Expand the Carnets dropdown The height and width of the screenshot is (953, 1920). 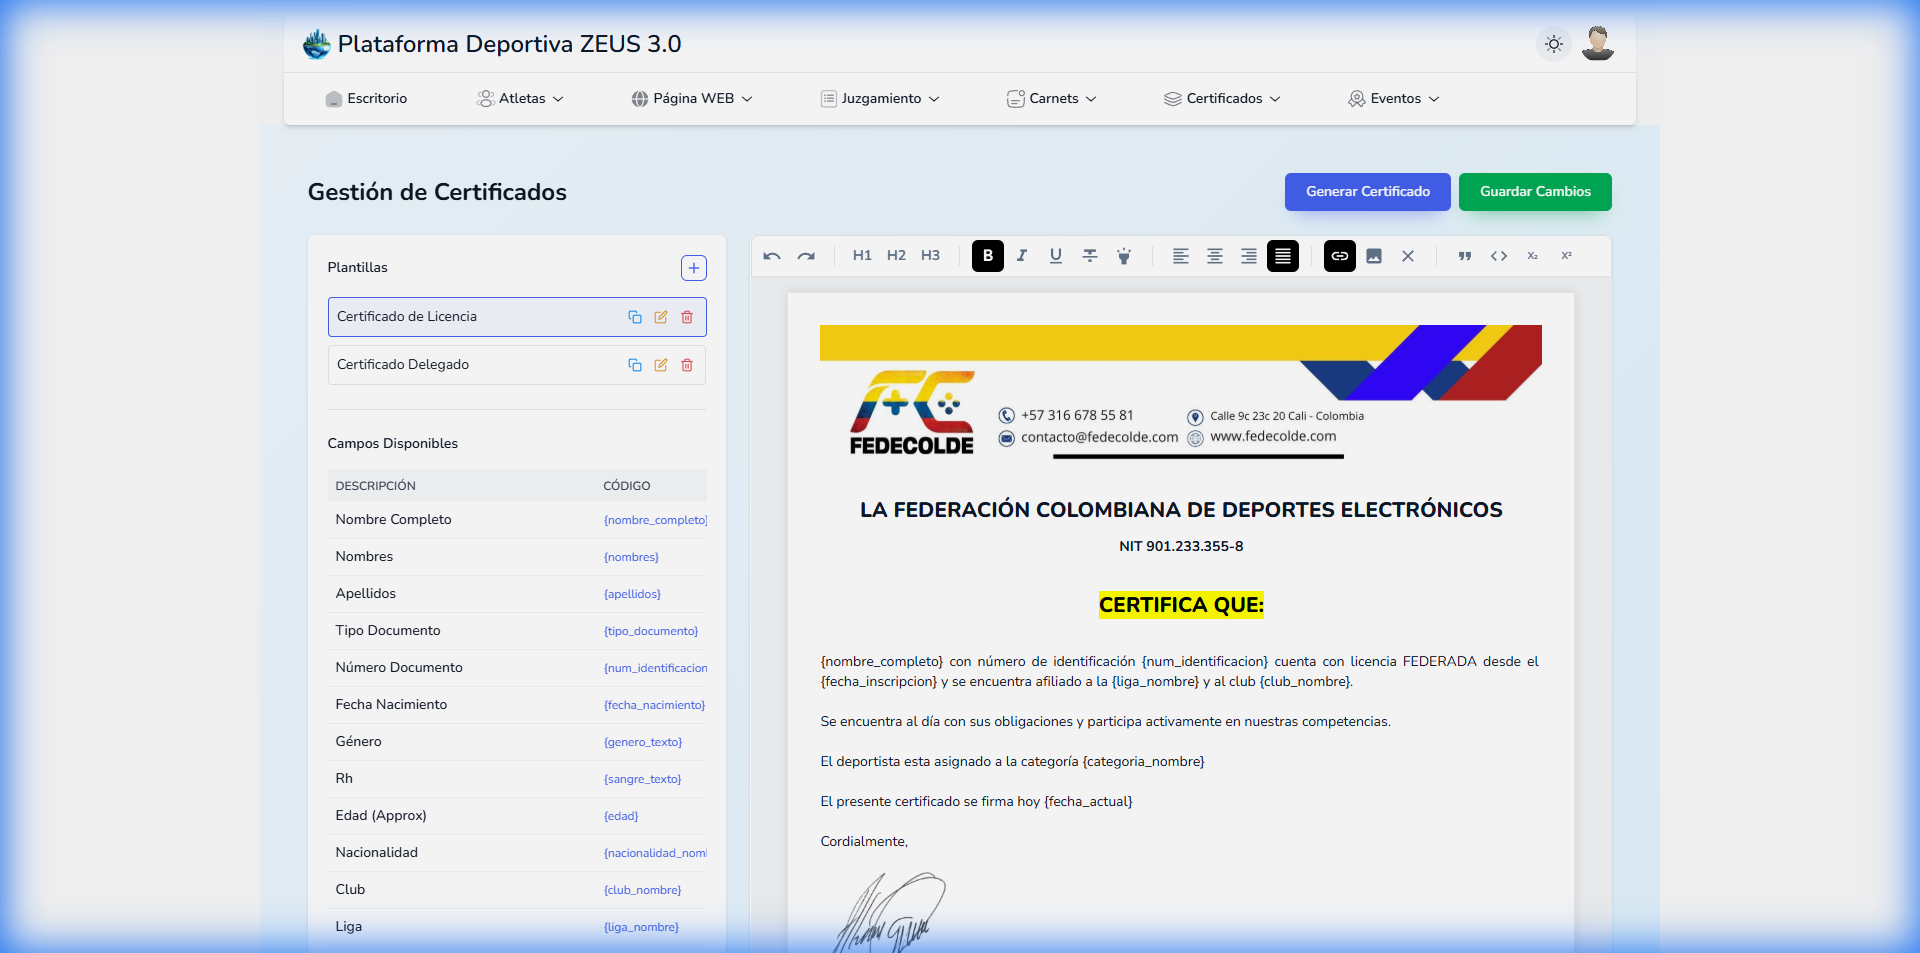click(x=1050, y=98)
